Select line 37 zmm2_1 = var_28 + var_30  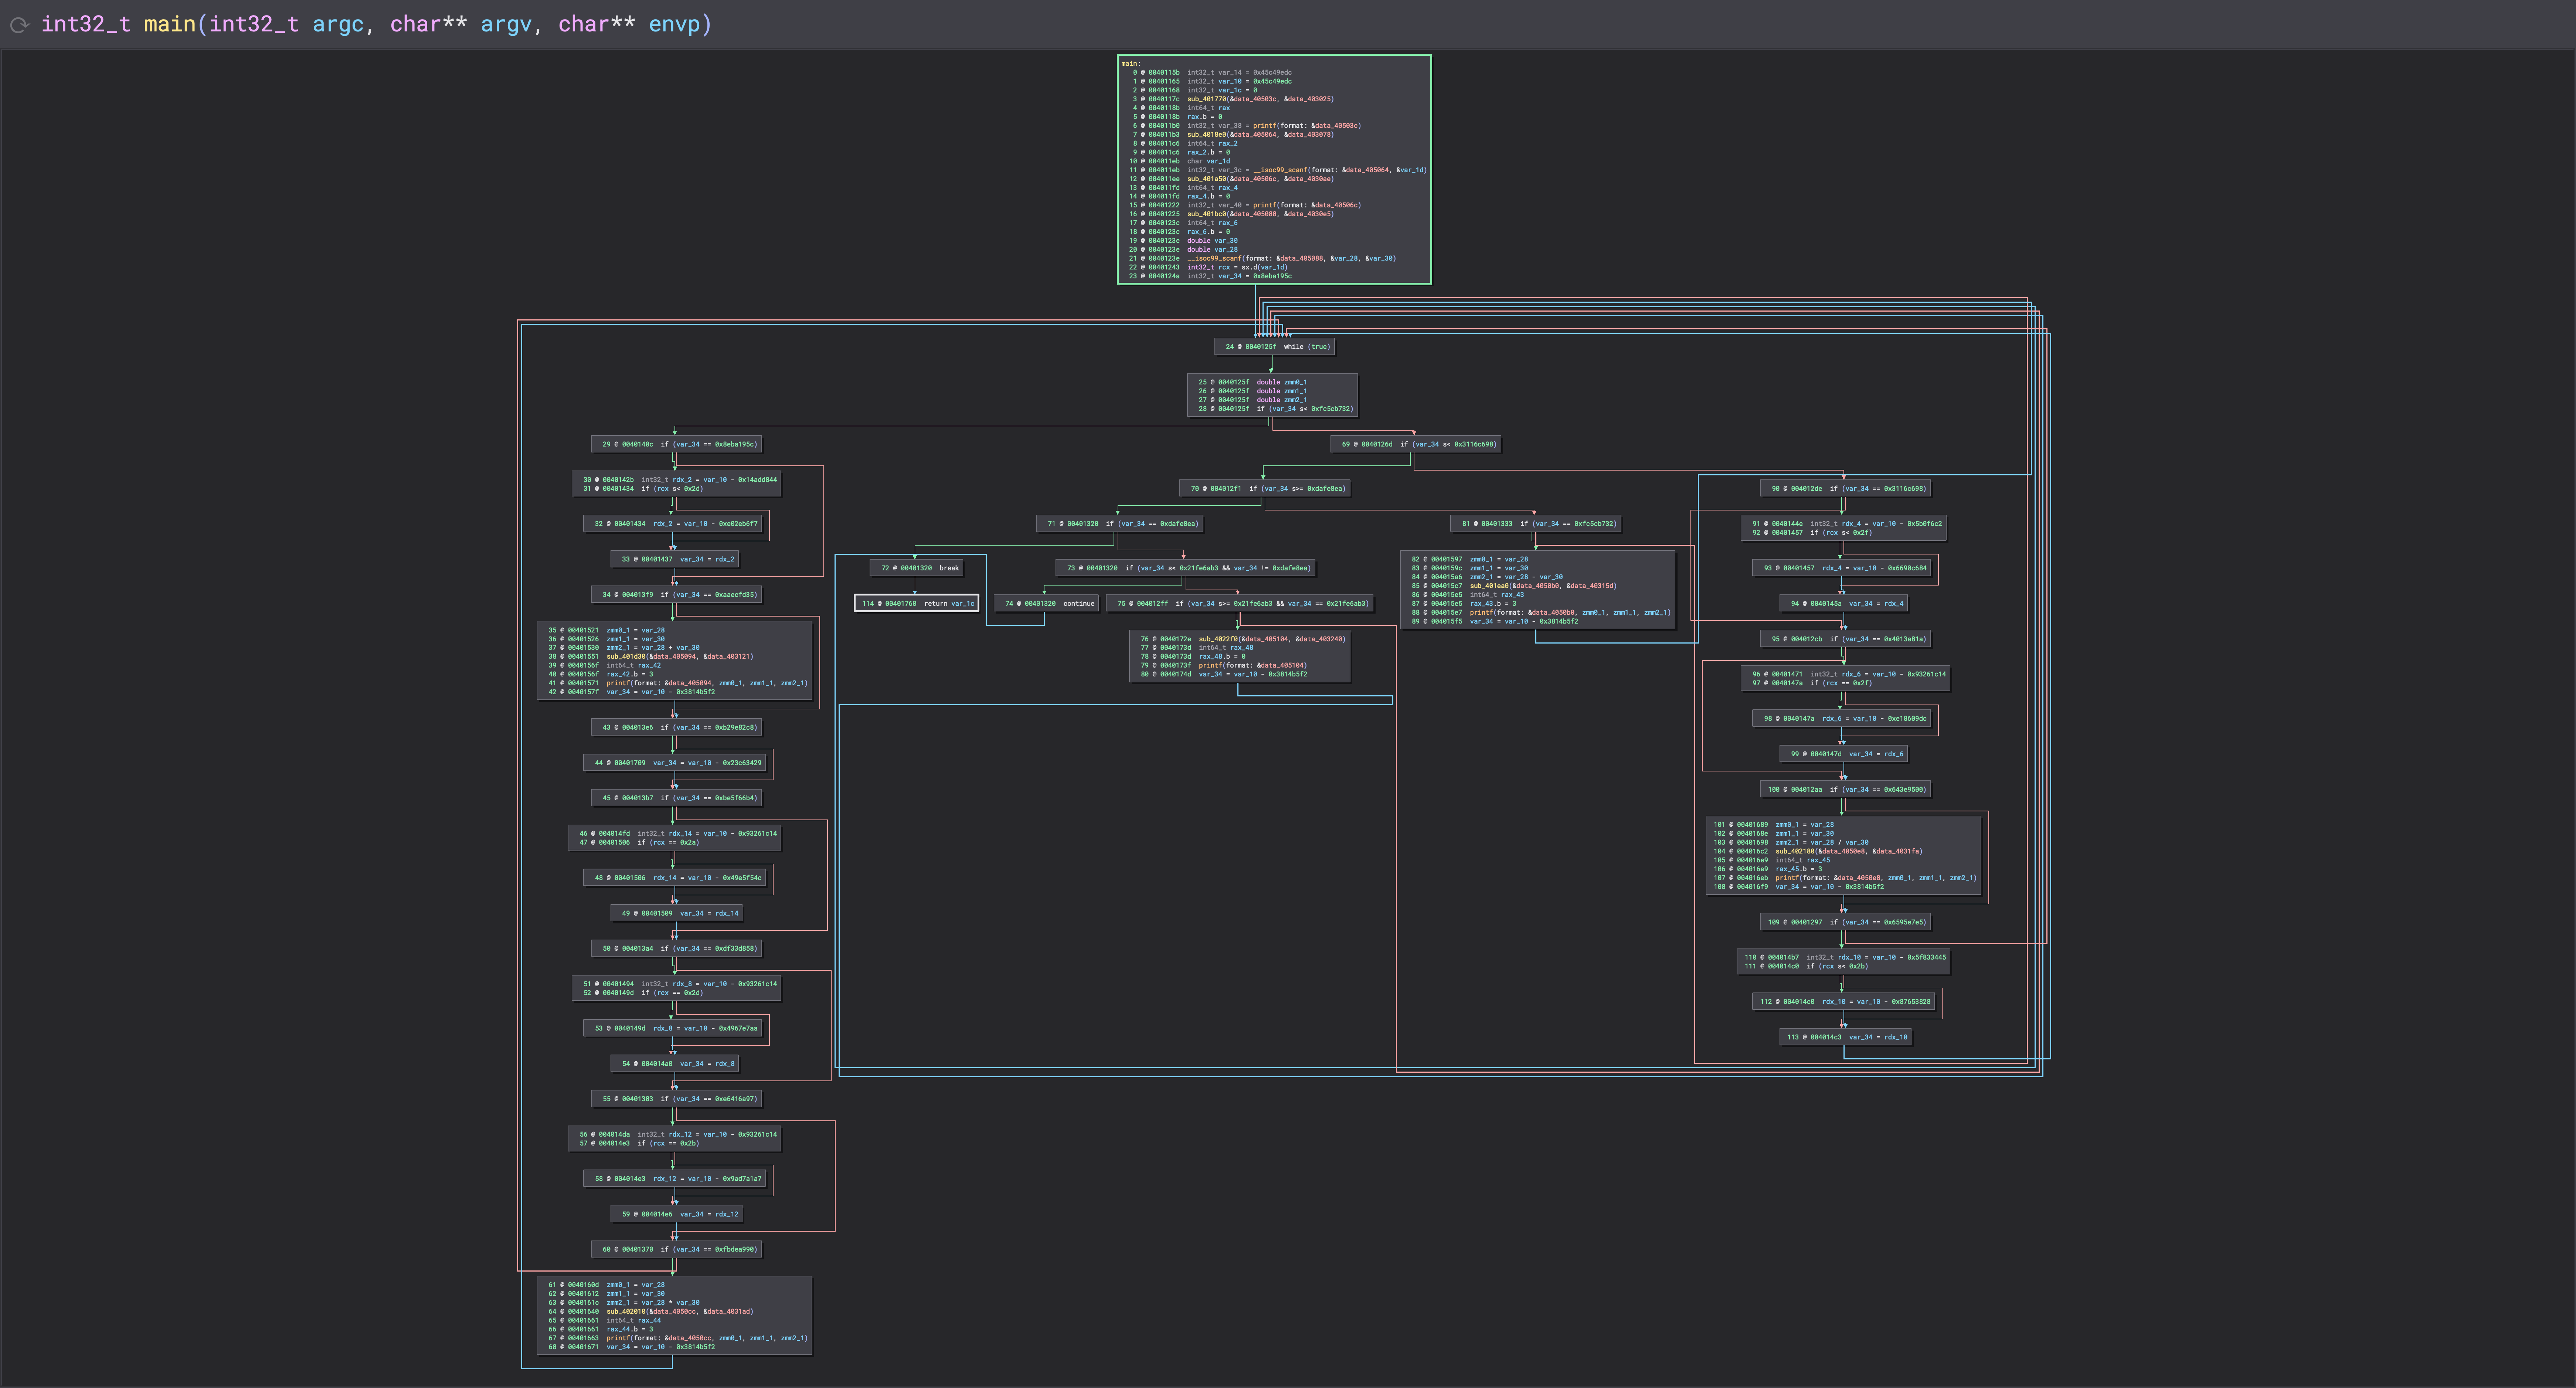[623, 648]
